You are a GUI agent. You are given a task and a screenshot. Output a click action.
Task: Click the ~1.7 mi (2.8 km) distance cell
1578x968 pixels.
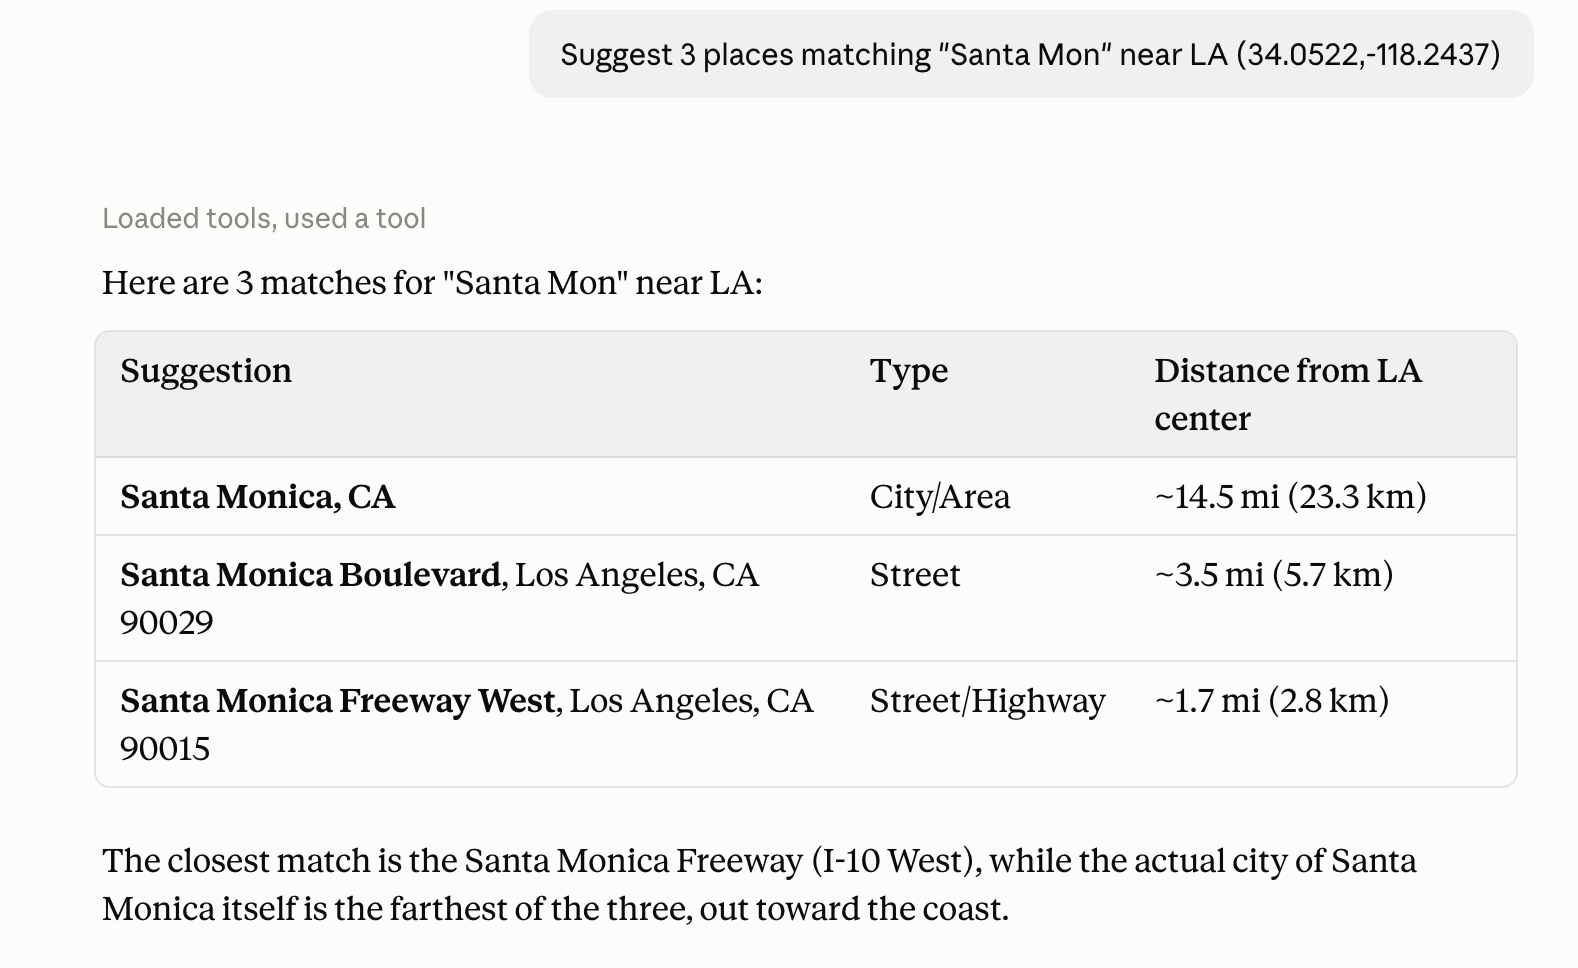[x=1272, y=701]
